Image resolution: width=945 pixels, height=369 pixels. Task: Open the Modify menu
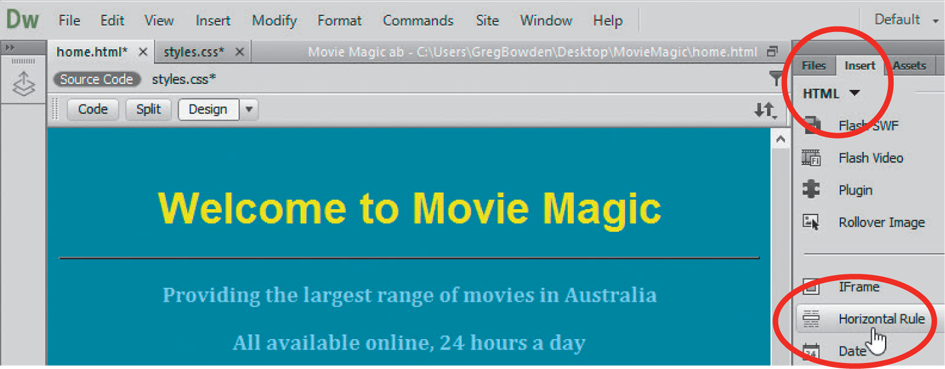coord(274,20)
